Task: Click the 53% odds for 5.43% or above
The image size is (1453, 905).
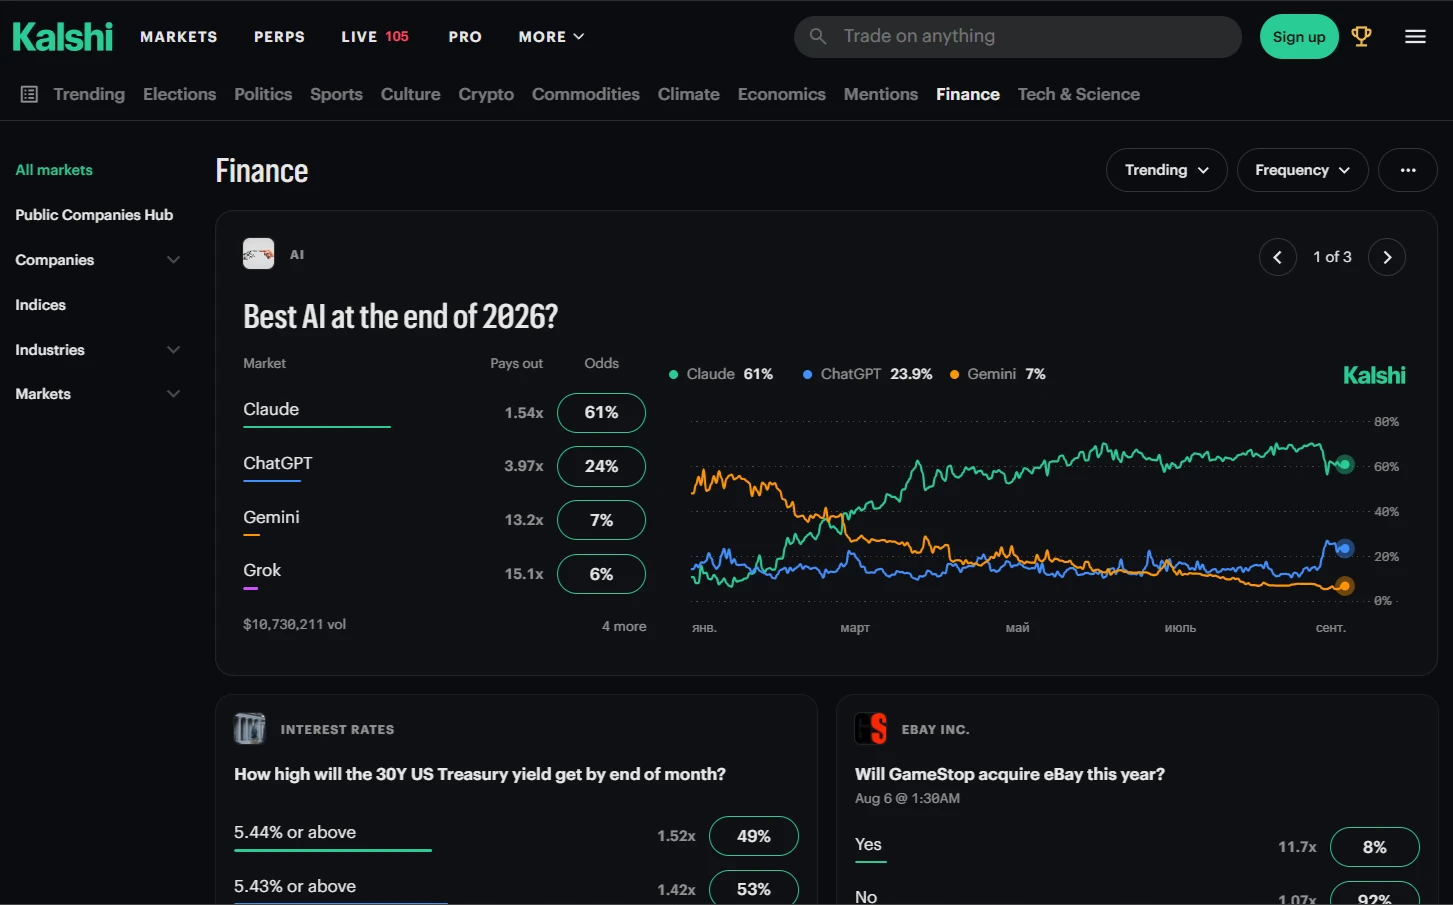Action: [754, 889]
